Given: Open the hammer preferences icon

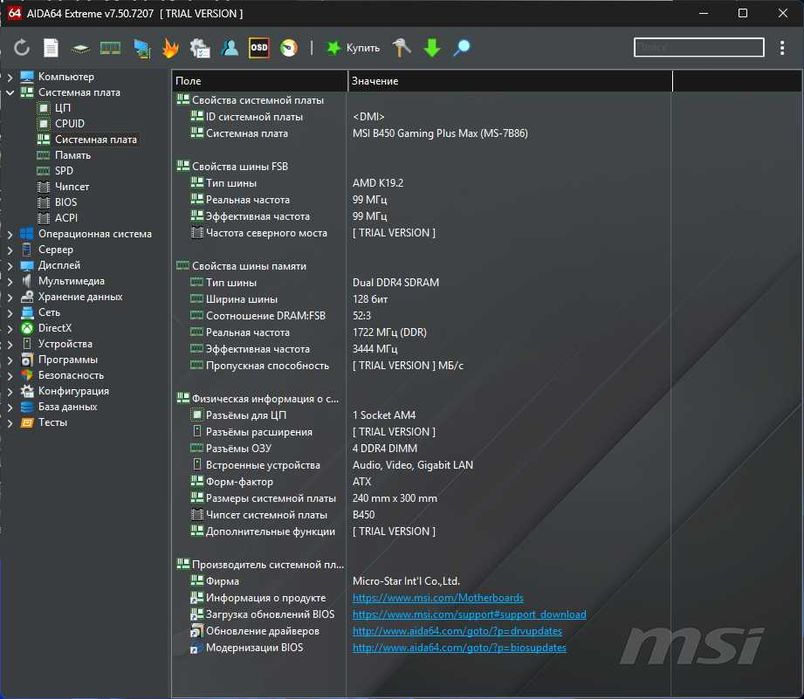Looking at the screenshot, I should [x=401, y=48].
